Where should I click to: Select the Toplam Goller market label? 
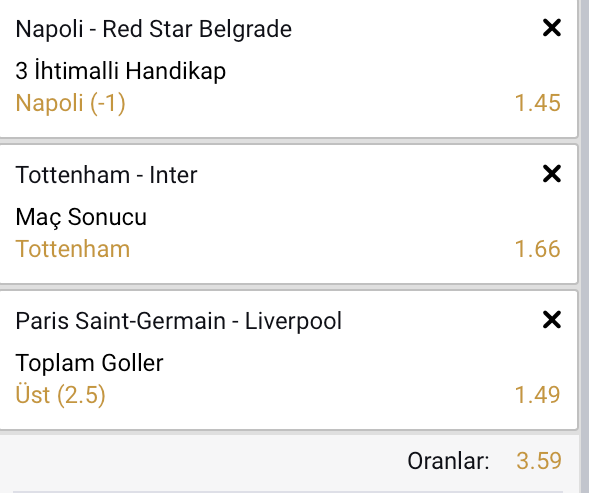[89, 363]
